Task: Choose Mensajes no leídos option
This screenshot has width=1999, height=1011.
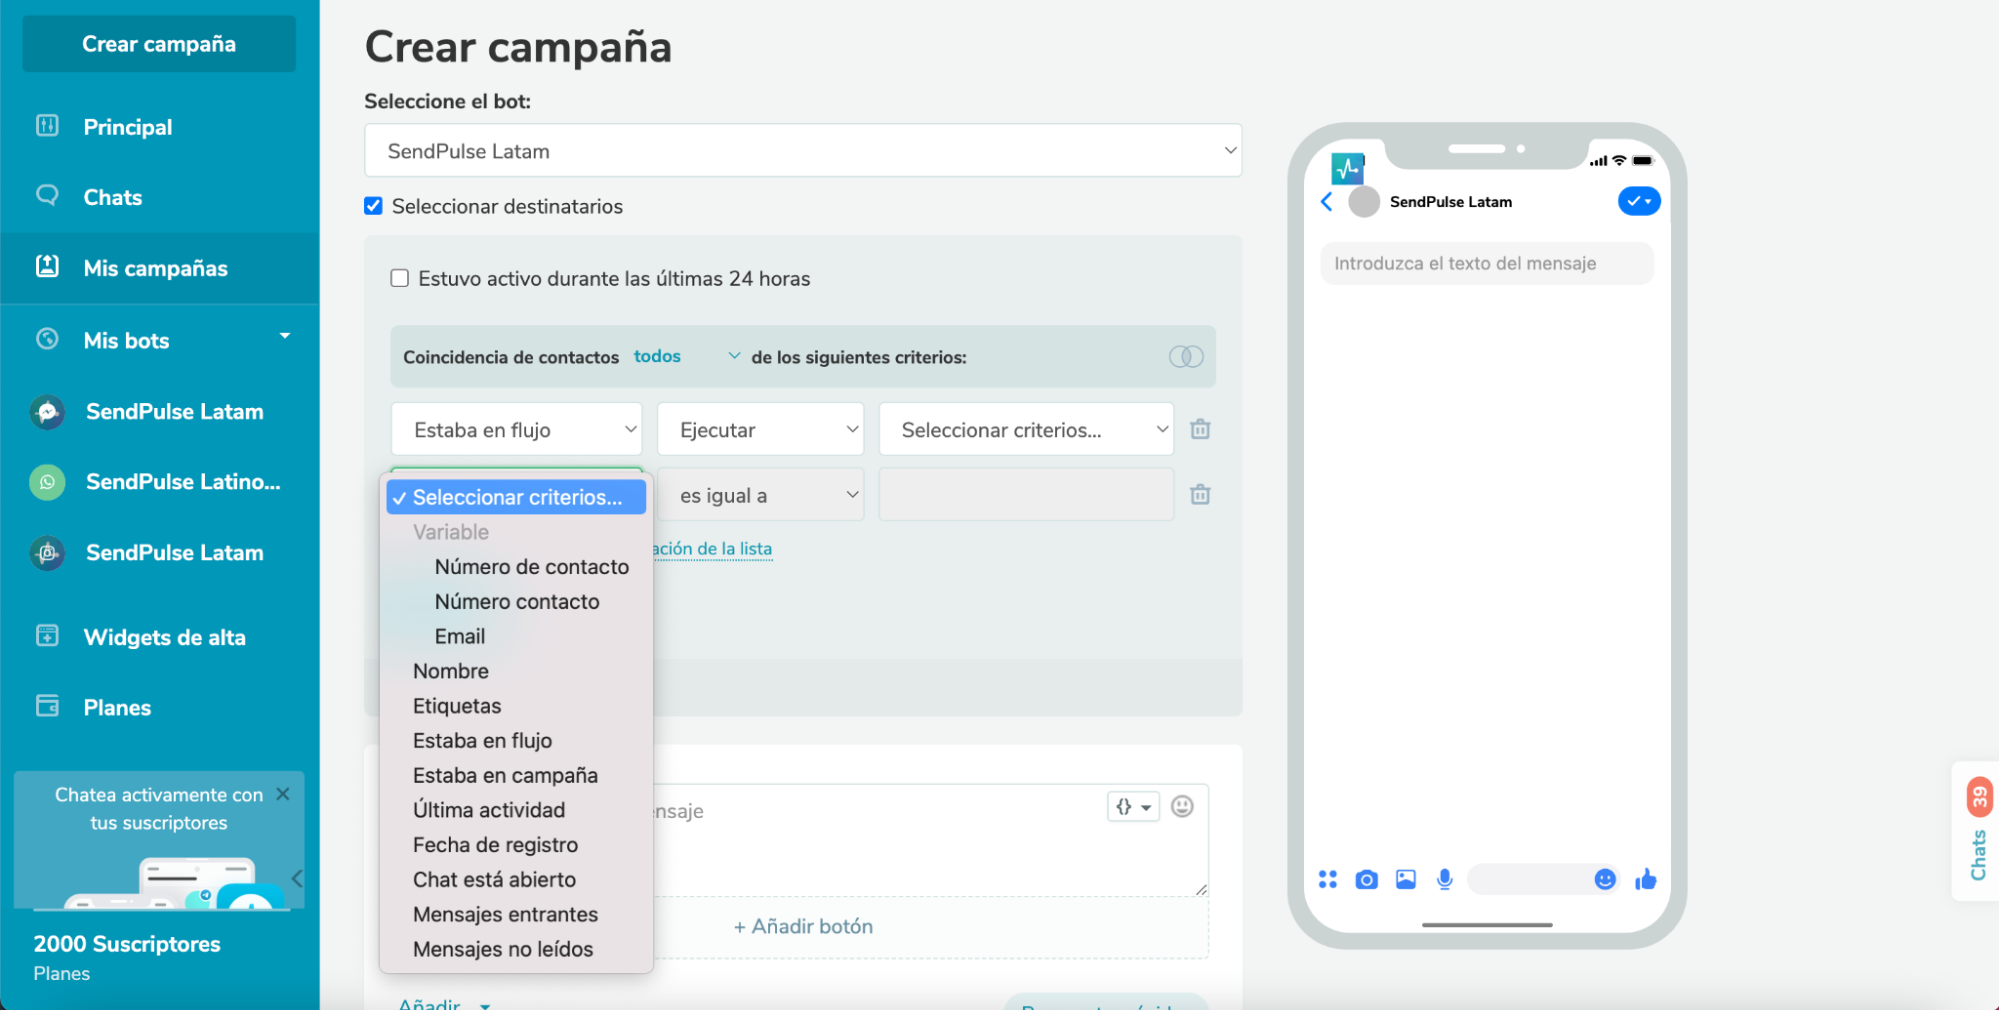Action: (x=516, y=950)
